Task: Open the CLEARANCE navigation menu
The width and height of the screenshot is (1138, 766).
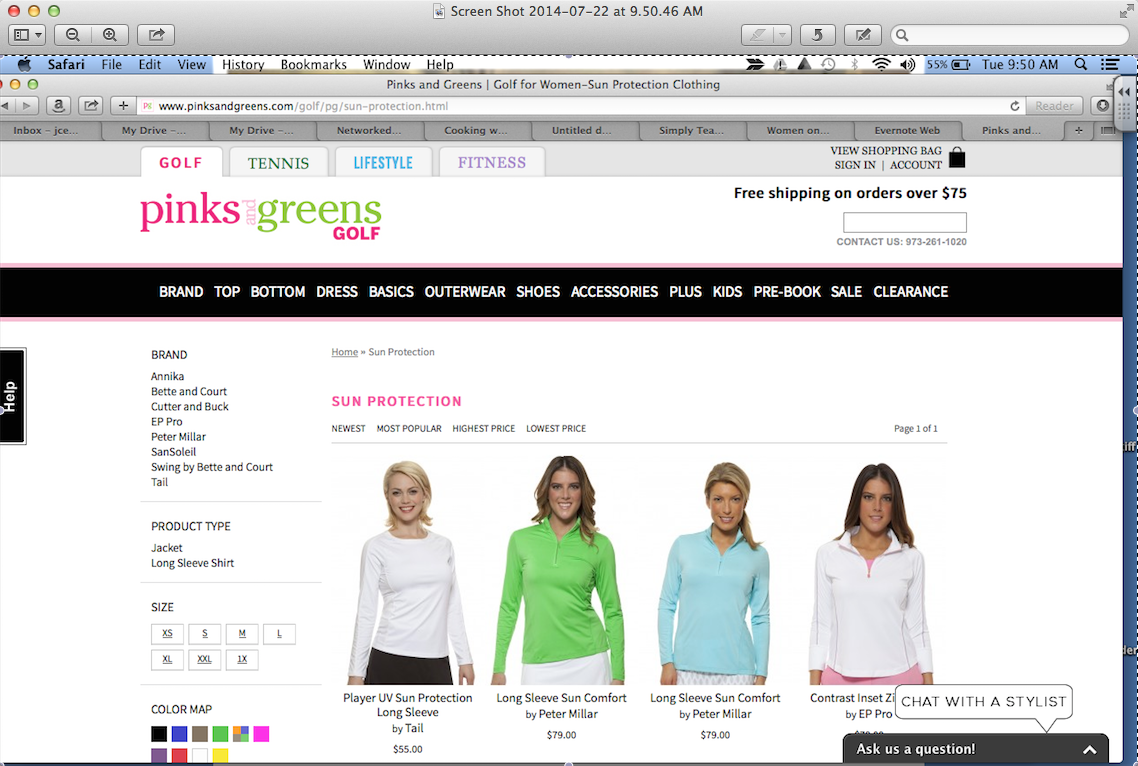Action: (x=910, y=292)
